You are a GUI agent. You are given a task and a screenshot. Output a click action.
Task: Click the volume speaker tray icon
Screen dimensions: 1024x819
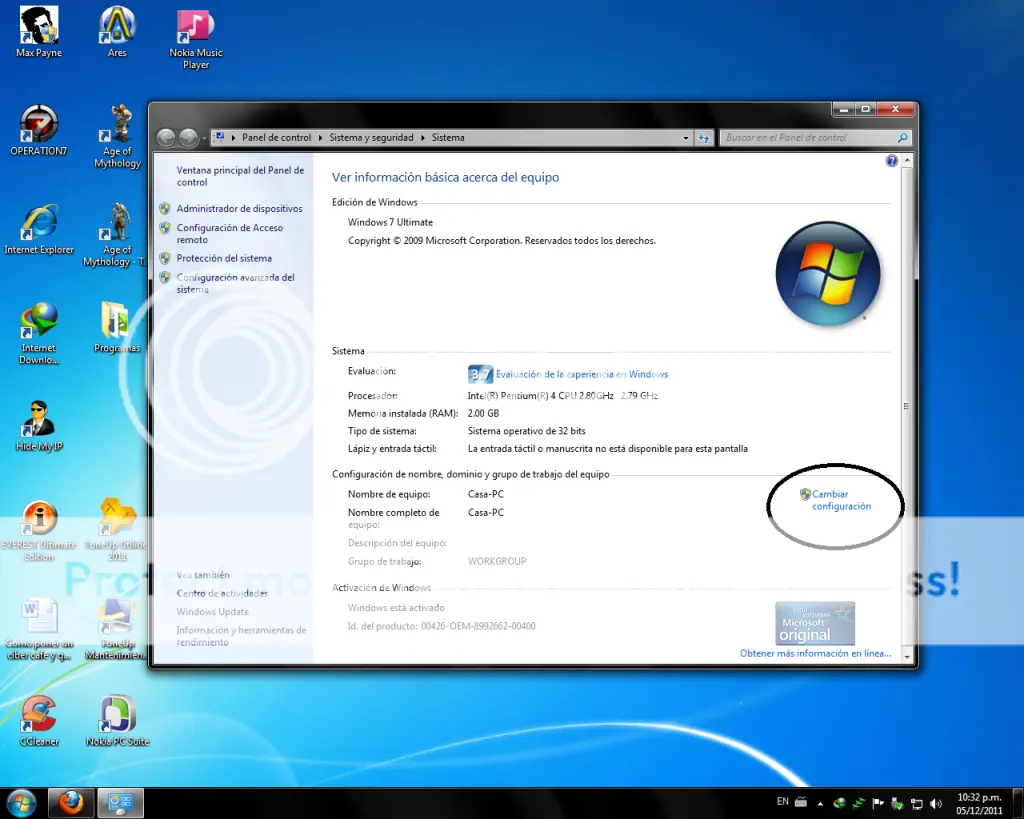[936, 803]
